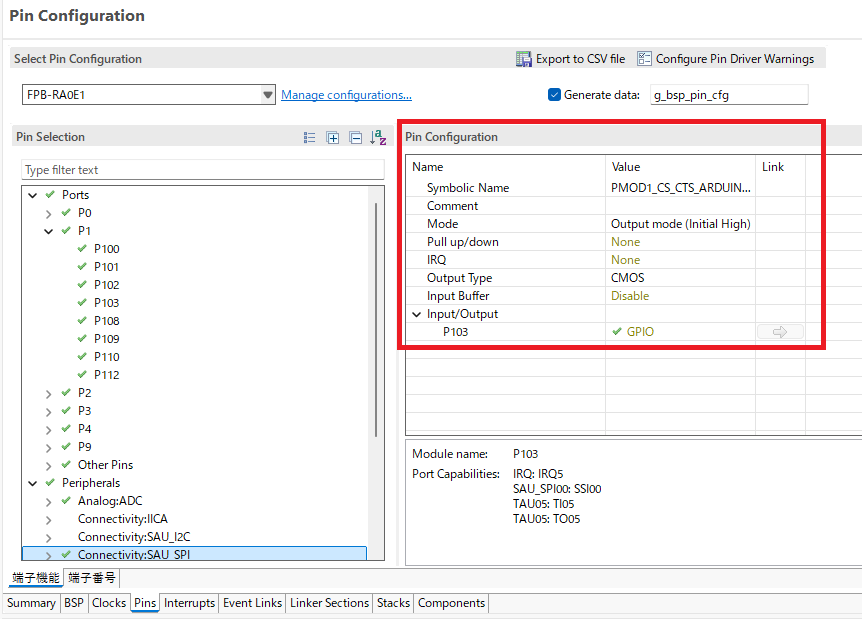Click the Manage configurations link
The image size is (862, 619).
click(346, 95)
